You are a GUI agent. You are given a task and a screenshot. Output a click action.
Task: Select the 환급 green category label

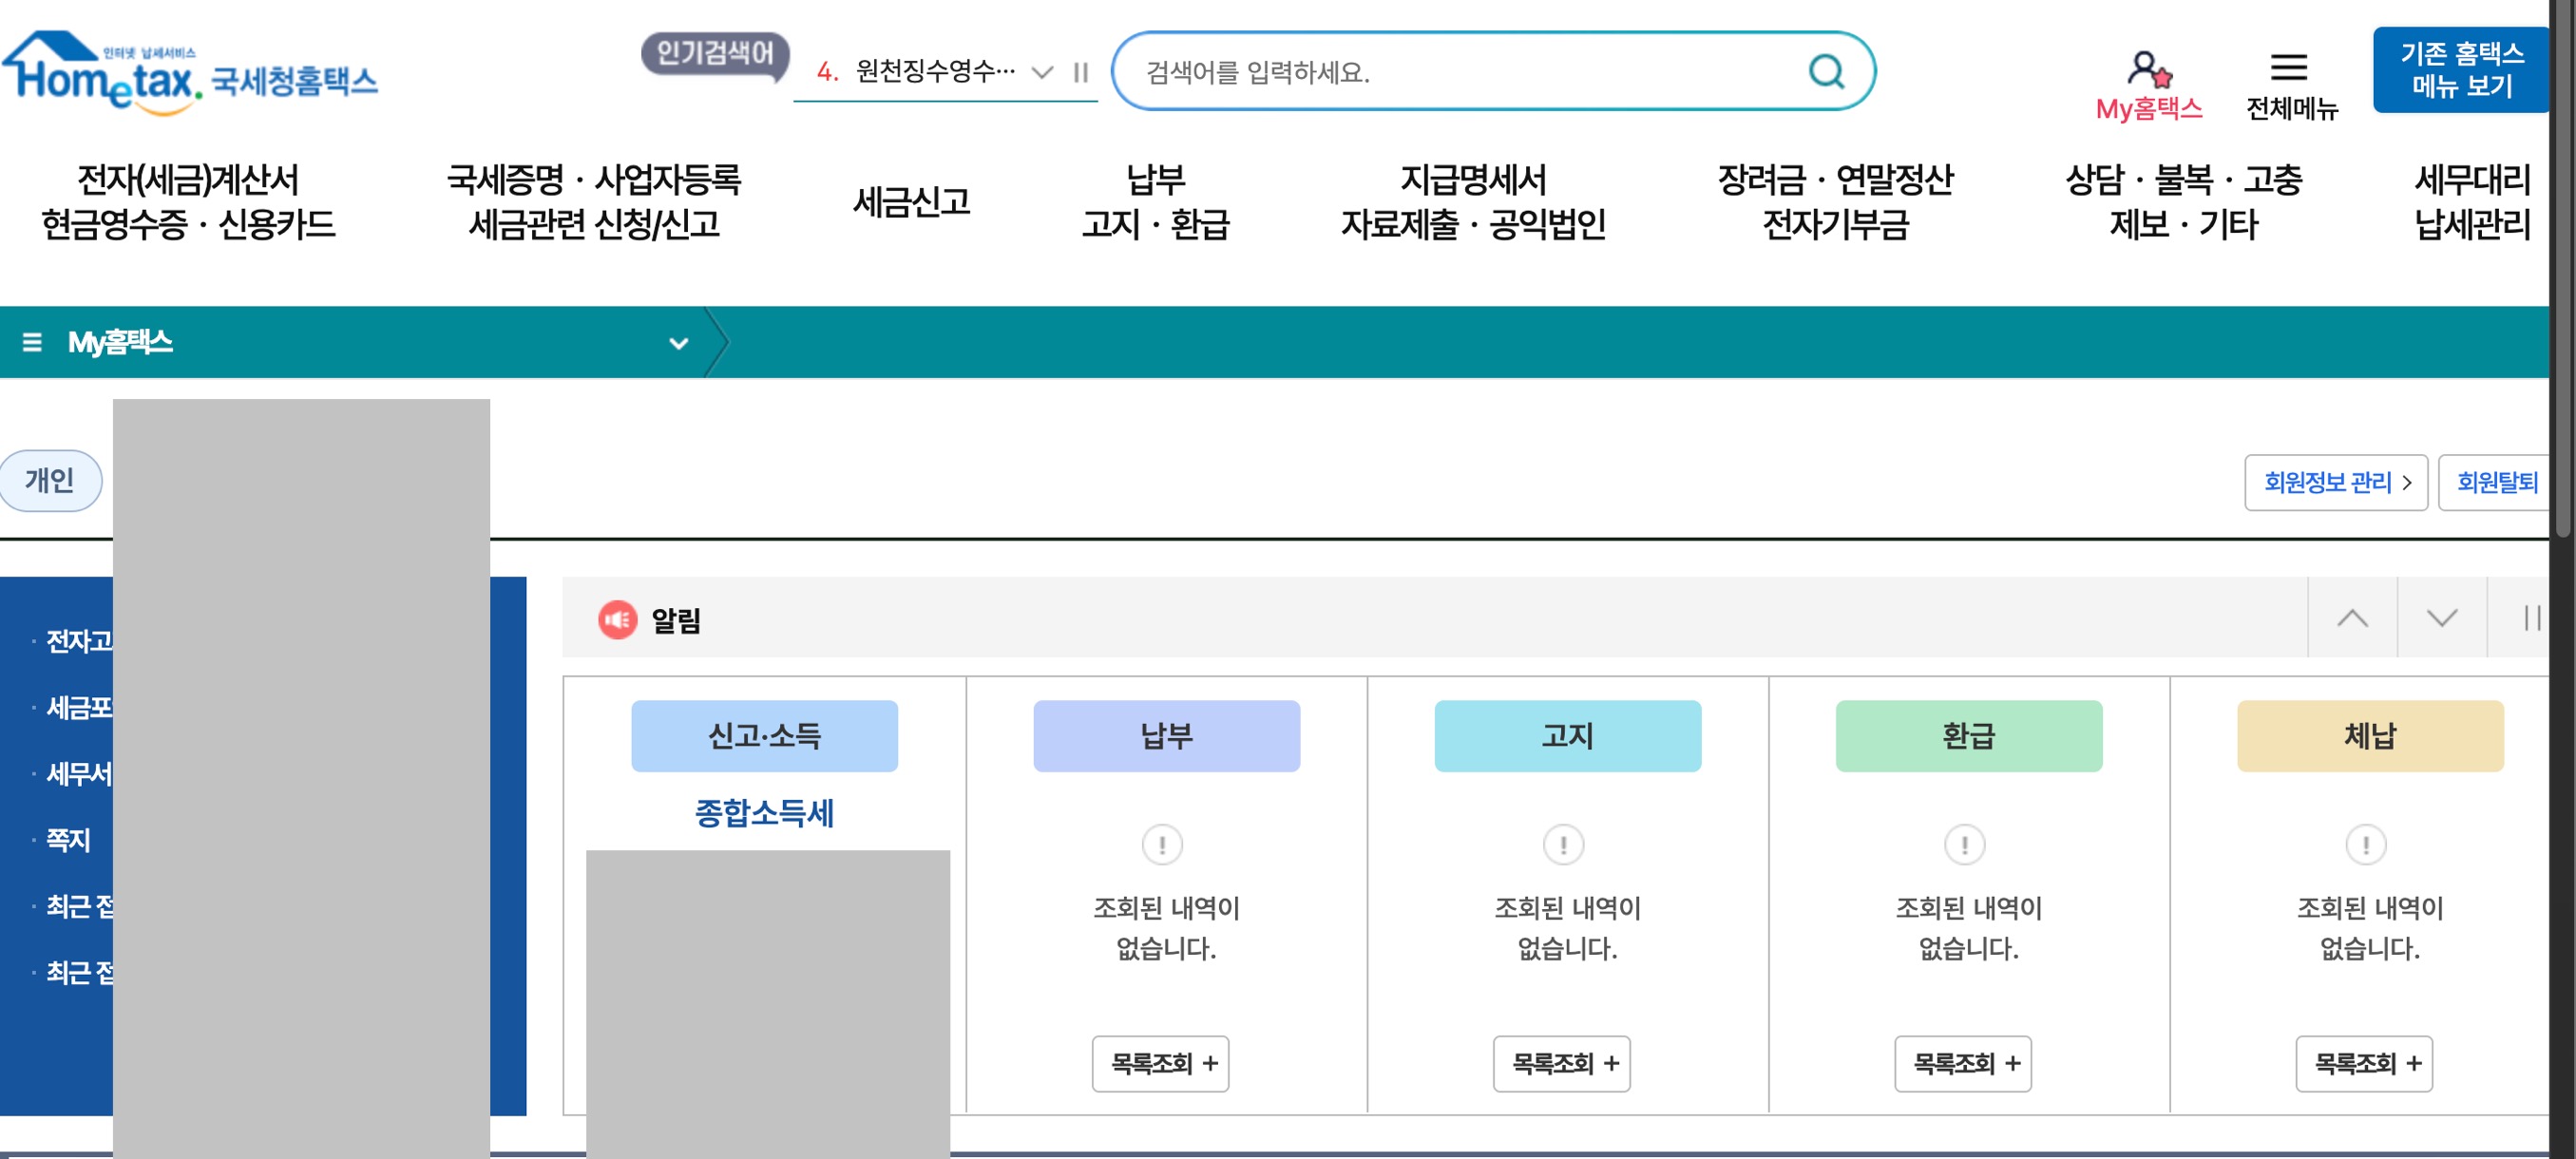pyautogui.click(x=1968, y=735)
